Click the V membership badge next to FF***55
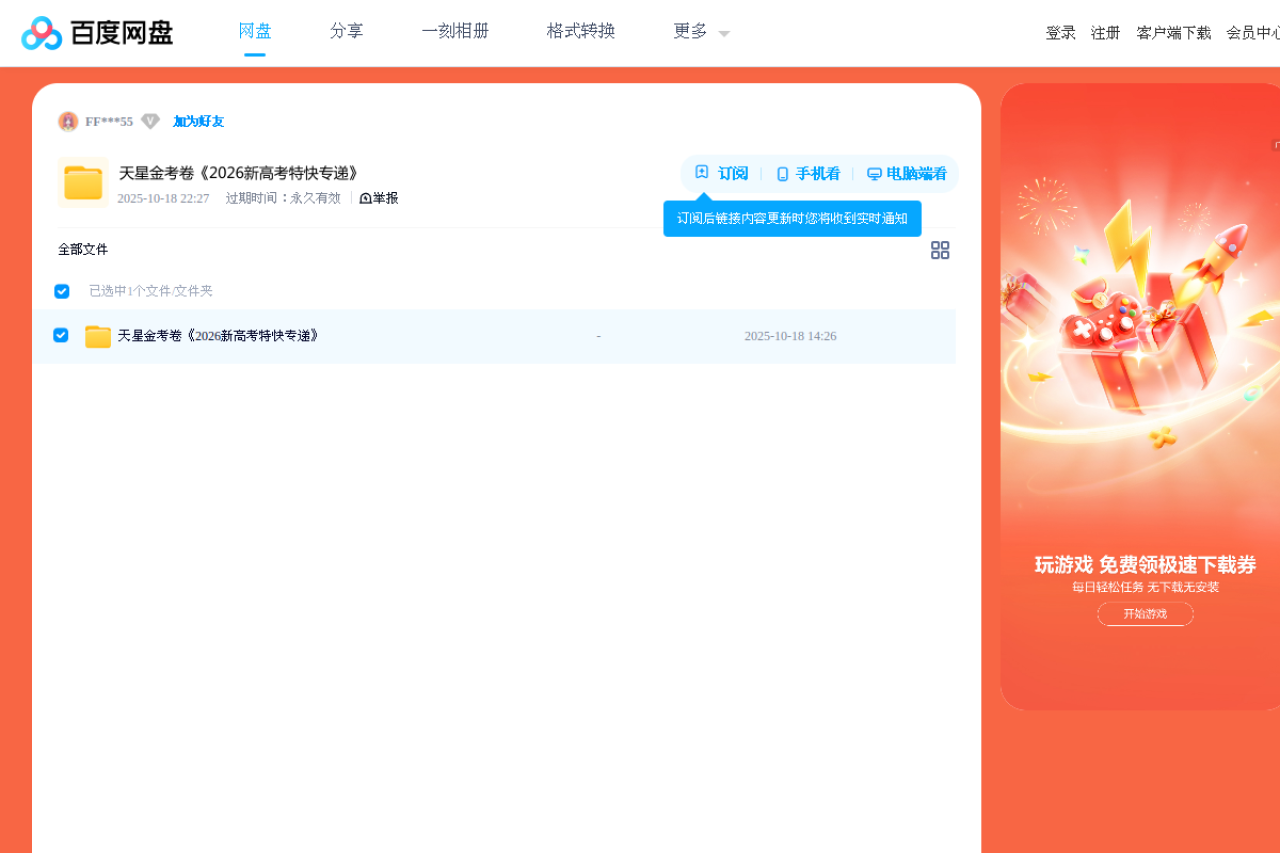Screen dimensions: 1280x853 [150, 121]
